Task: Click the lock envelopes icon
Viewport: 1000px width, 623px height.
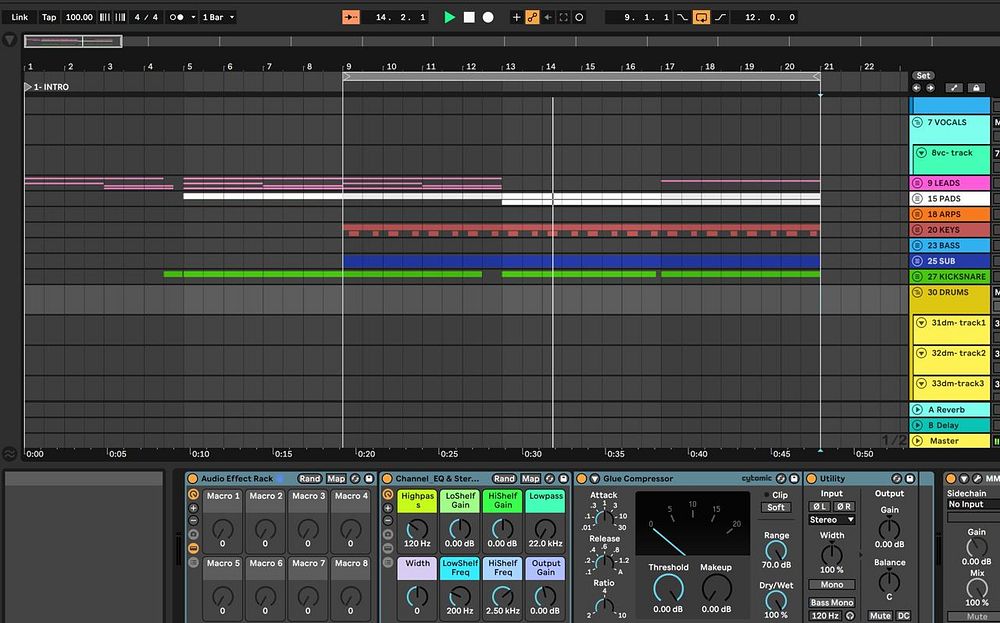Action: (976, 88)
